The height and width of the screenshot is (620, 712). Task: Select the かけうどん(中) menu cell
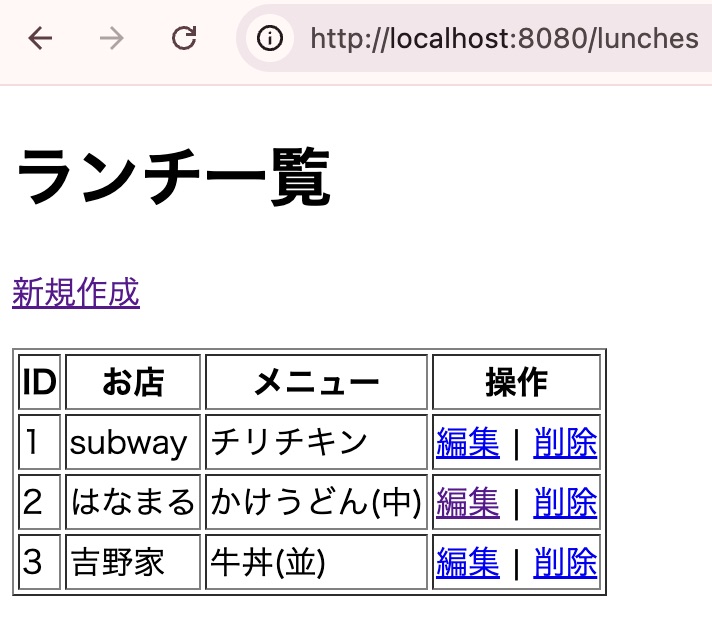click(x=316, y=502)
